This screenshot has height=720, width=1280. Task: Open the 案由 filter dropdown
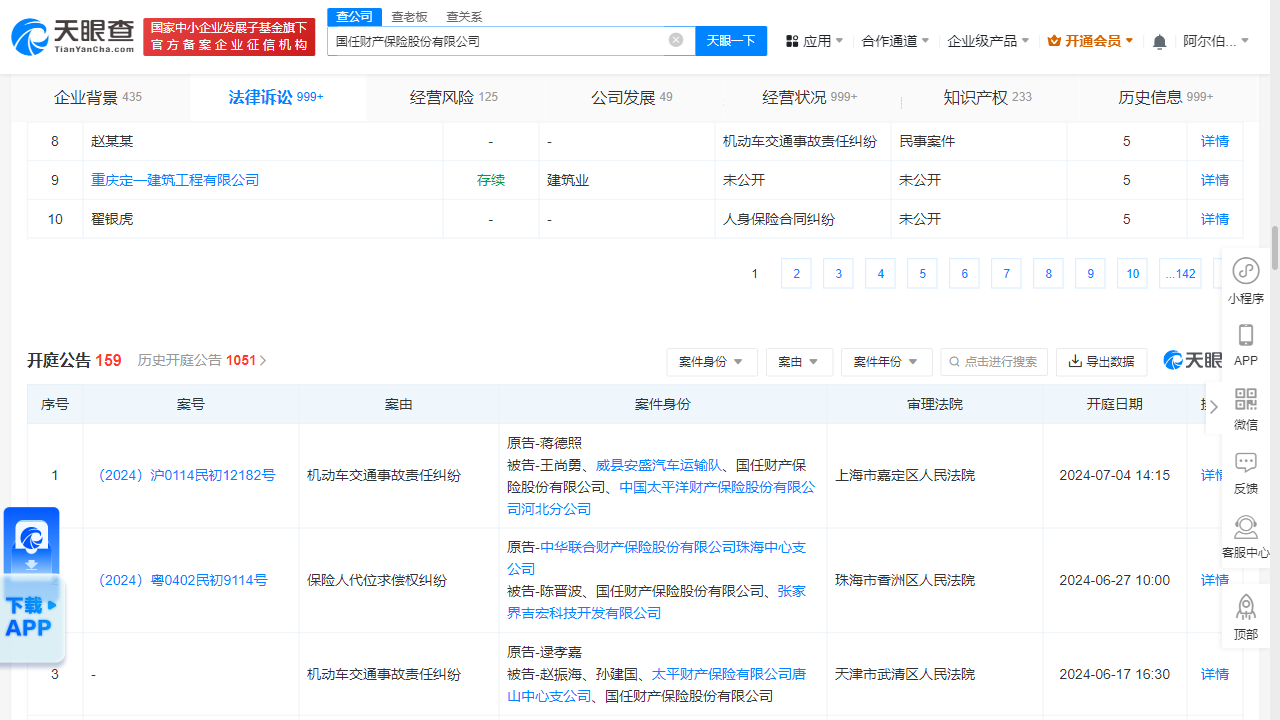[x=799, y=362]
